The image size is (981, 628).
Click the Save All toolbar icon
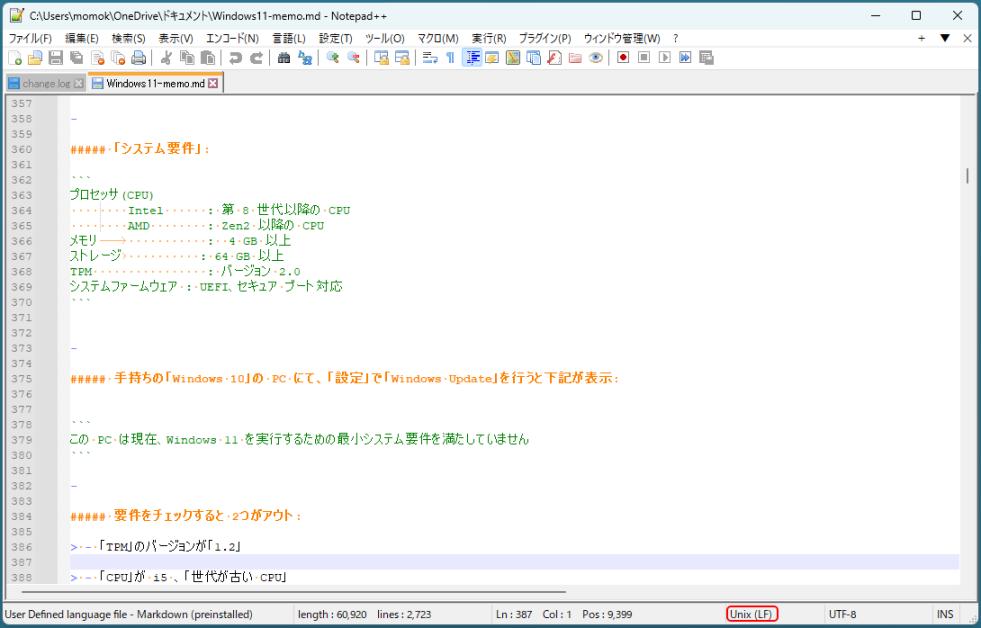click(76, 58)
